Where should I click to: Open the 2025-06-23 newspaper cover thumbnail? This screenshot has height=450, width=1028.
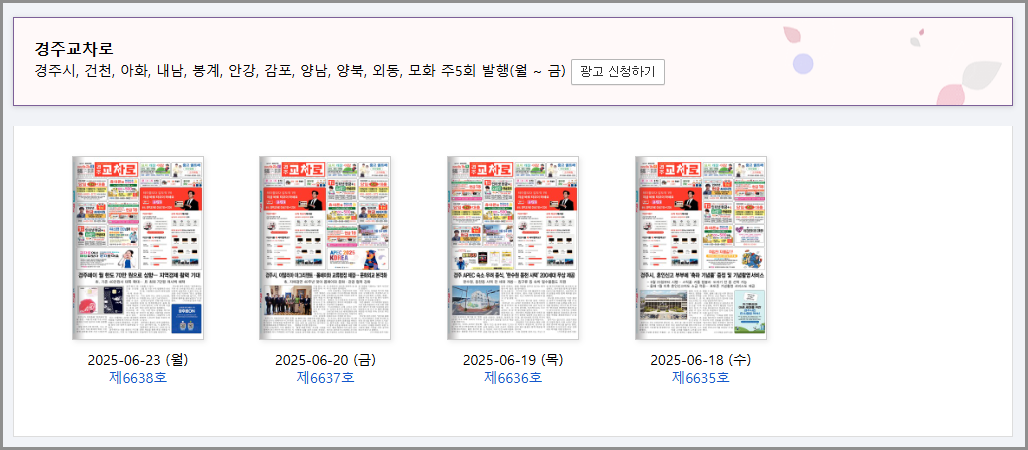[x=138, y=248]
